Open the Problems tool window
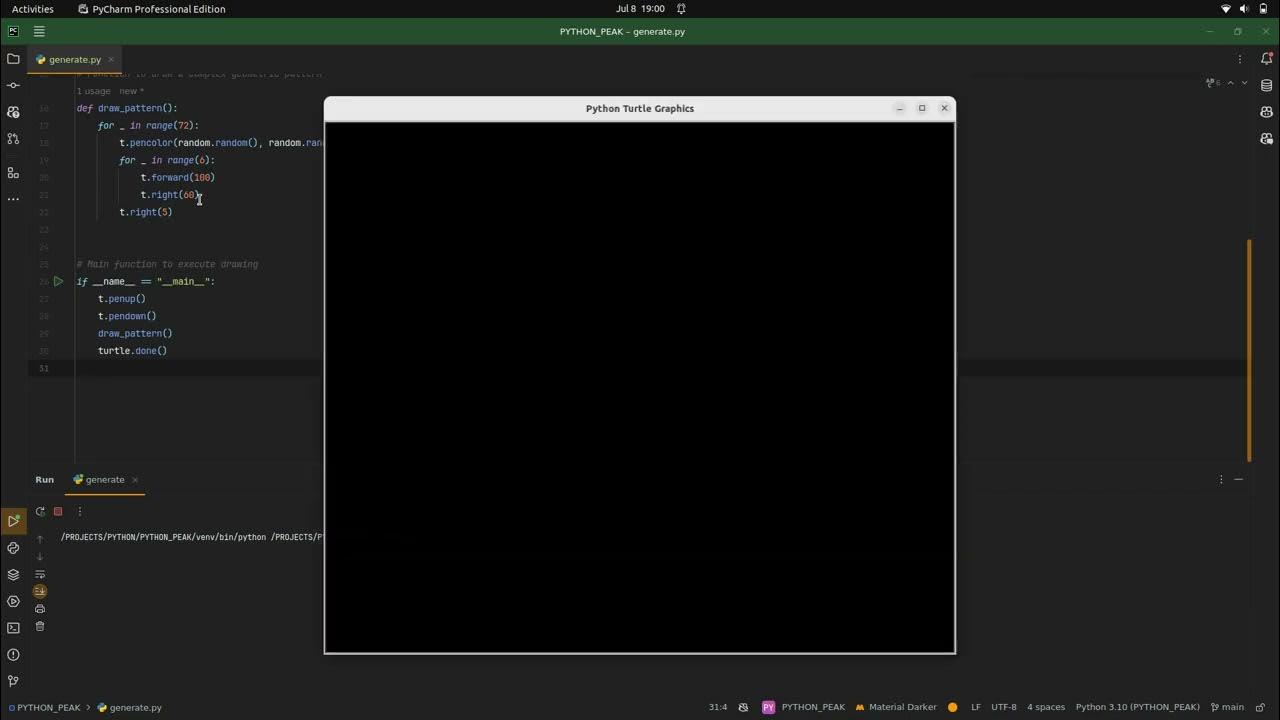Image resolution: width=1280 pixels, height=720 pixels. [13, 655]
